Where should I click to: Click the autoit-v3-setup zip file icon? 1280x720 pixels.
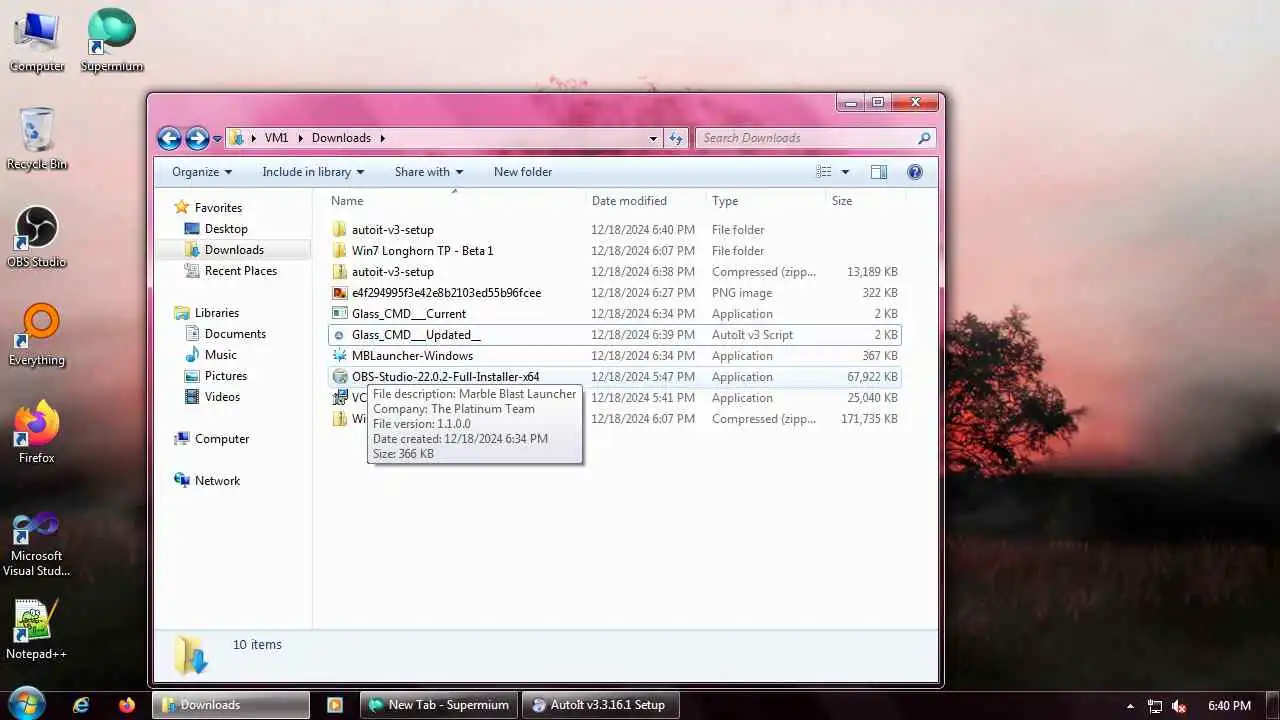pos(340,272)
